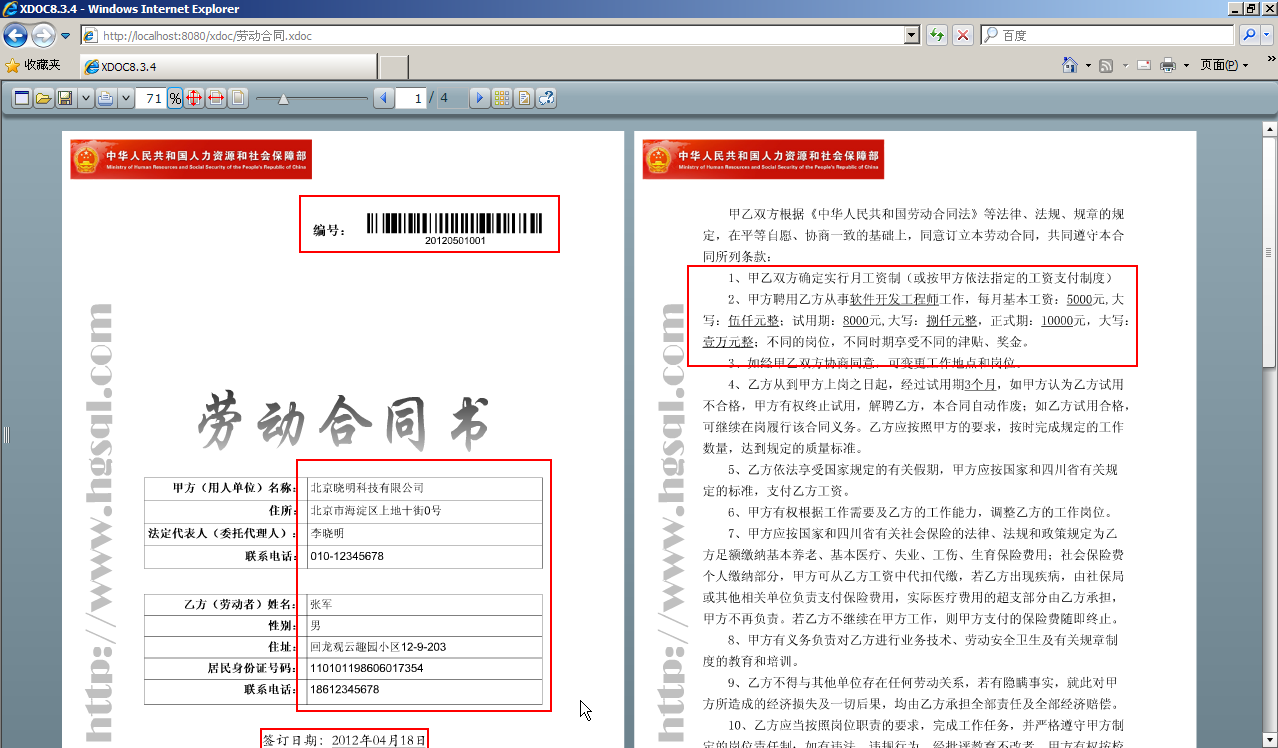Image resolution: width=1278 pixels, height=748 pixels.
Task: Click the right page ministry logo banner
Action: pos(763,159)
